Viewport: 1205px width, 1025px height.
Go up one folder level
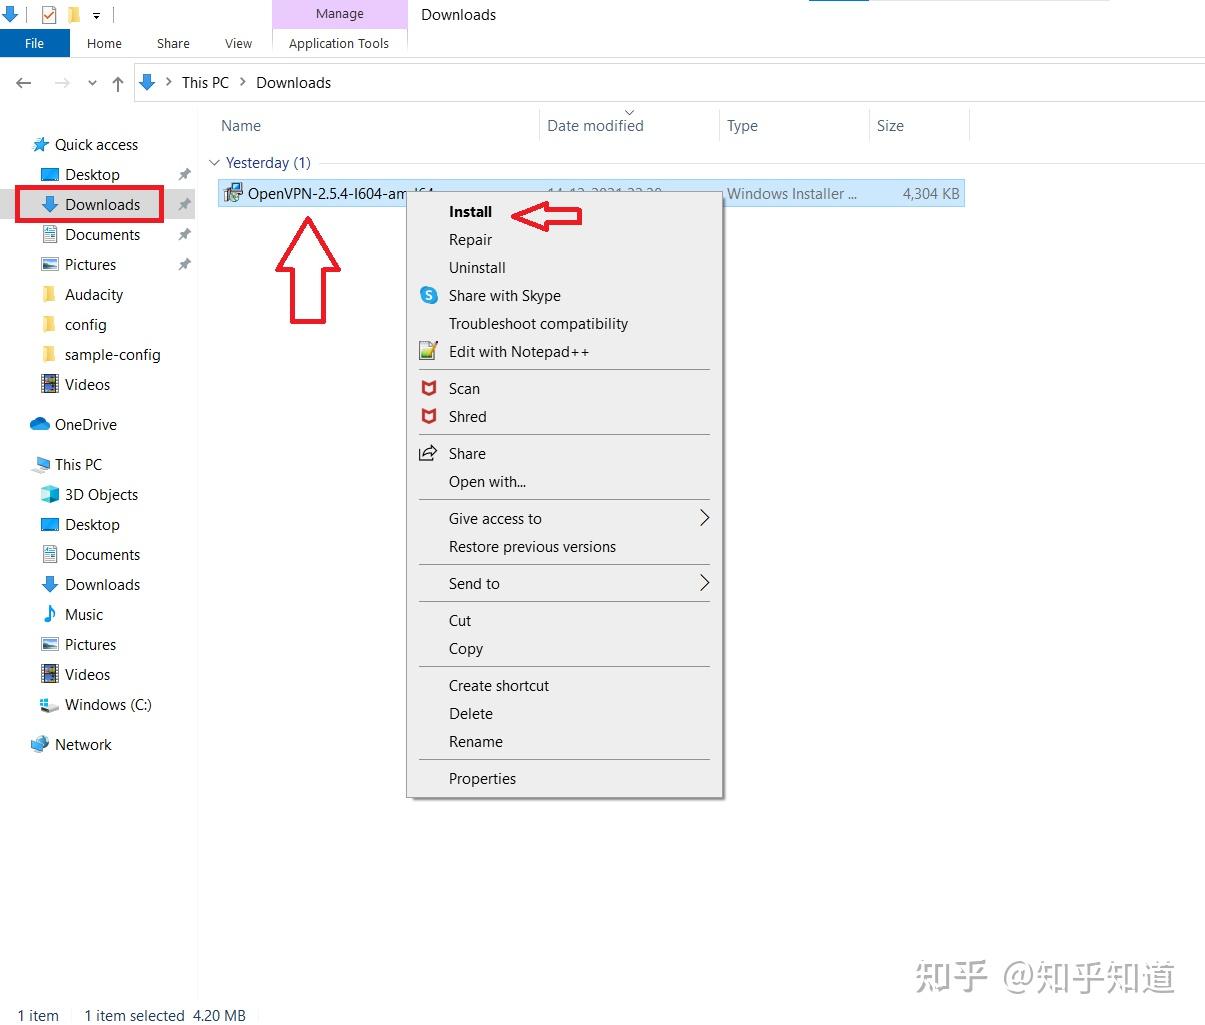pos(118,84)
